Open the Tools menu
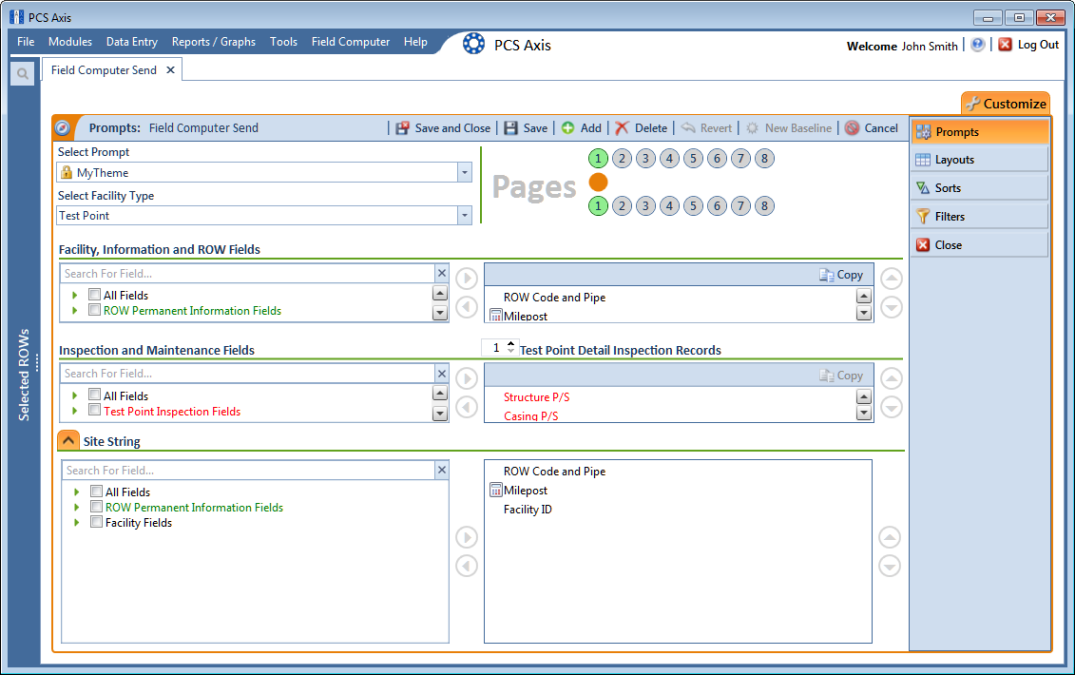The image size is (1075, 675). point(284,42)
